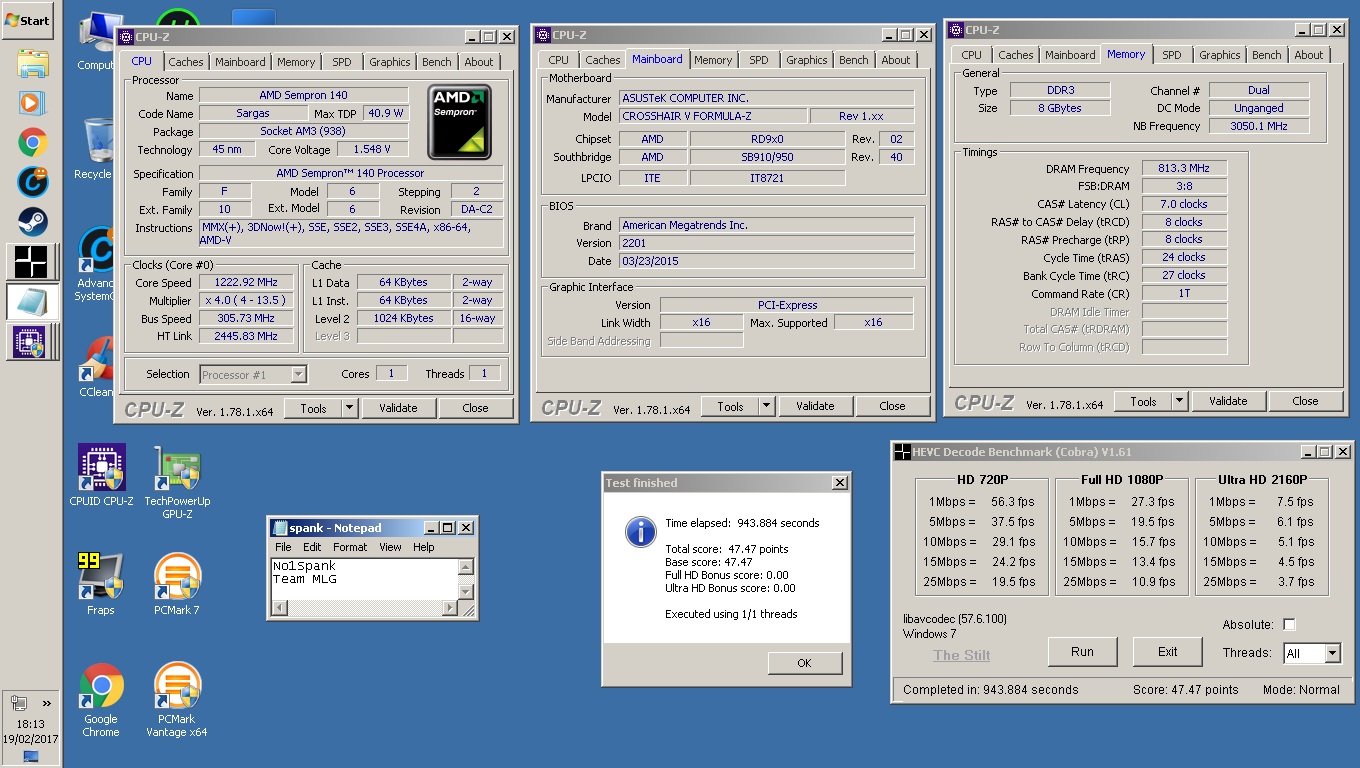Click Close button in Memory CPU-Z window
This screenshot has height=768, width=1360.
[x=1305, y=401]
